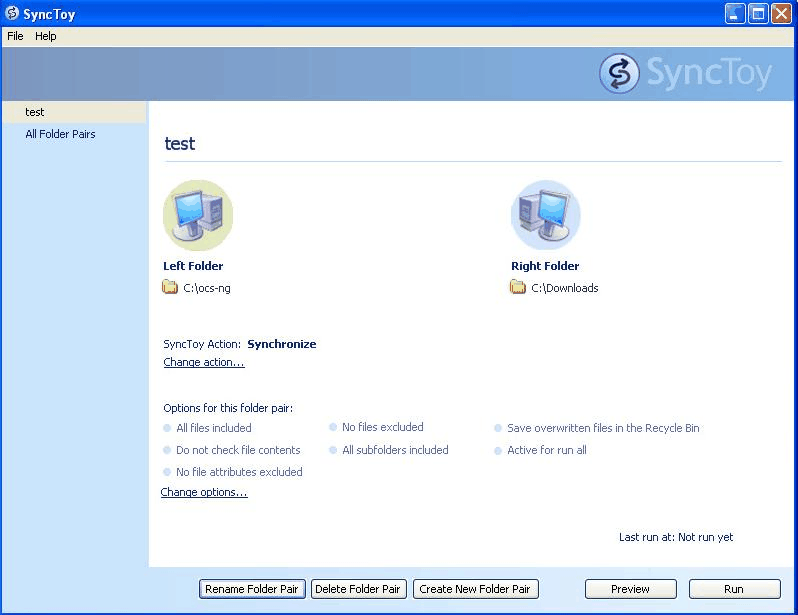The width and height of the screenshot is (798, 615).
Task: Click Rename Folder Pair button
Action: (252, 589)
